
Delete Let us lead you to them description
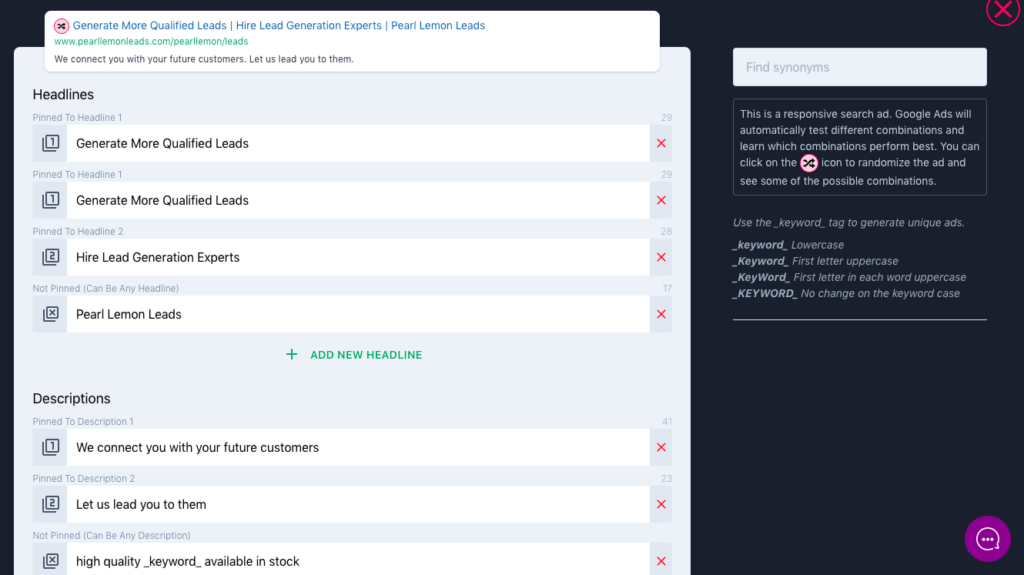(661, 504)
